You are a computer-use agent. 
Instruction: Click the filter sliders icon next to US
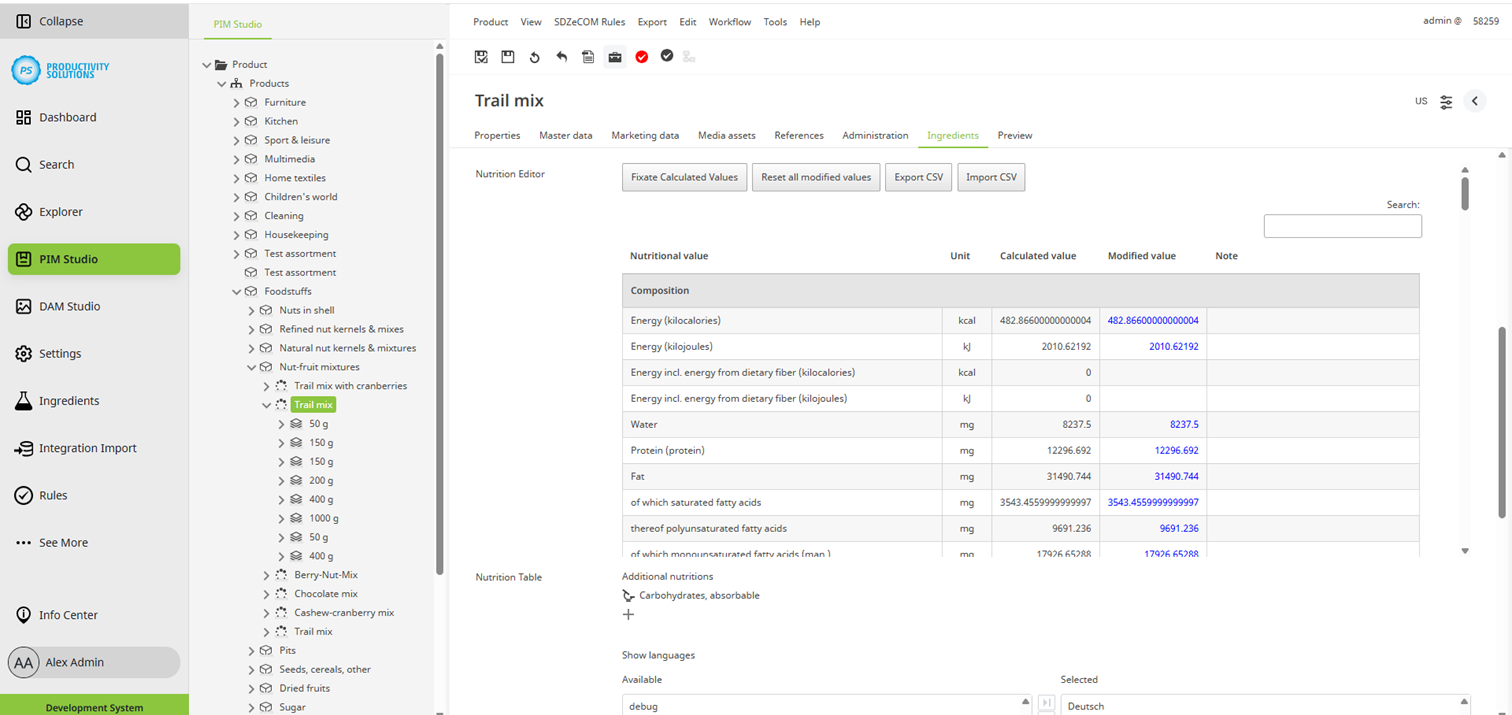[x=1446, y=101]
